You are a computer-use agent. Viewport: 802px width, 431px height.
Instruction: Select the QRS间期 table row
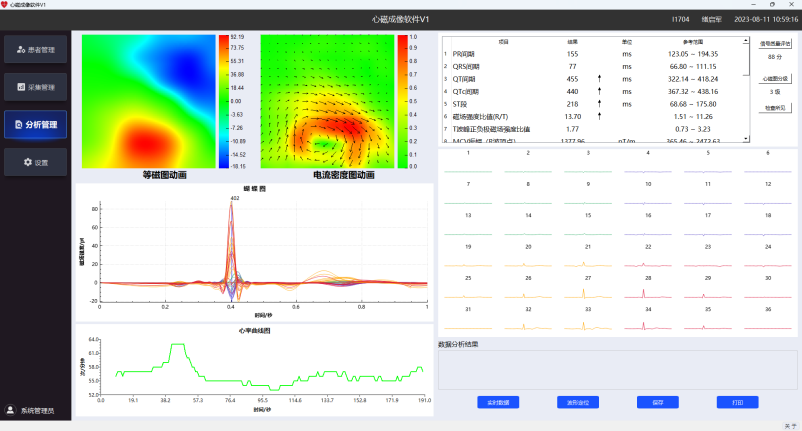point(593,66)
